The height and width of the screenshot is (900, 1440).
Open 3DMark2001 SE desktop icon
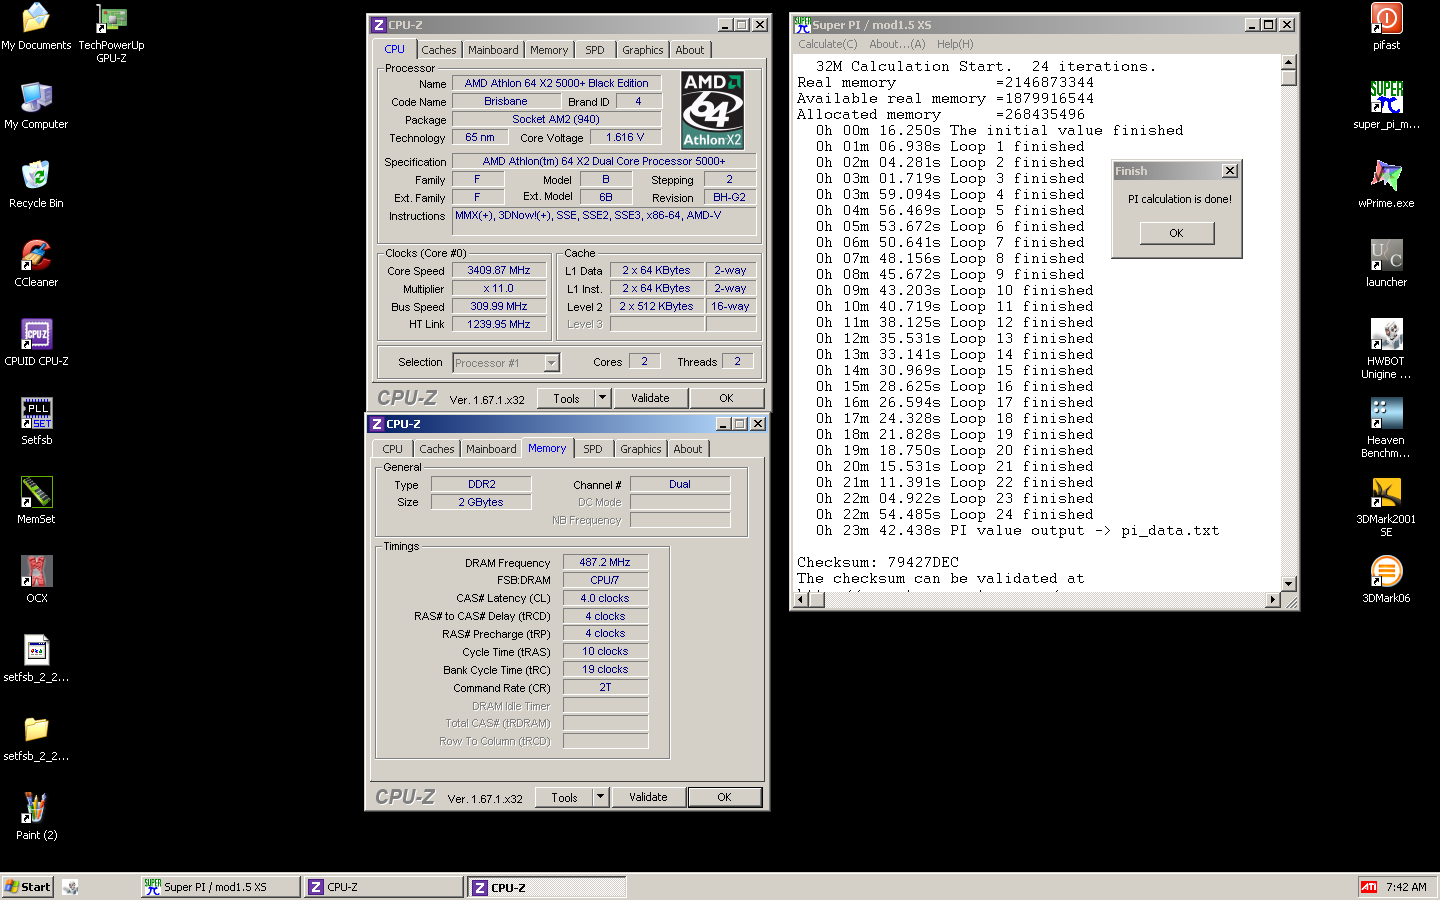coord(1386,507)
